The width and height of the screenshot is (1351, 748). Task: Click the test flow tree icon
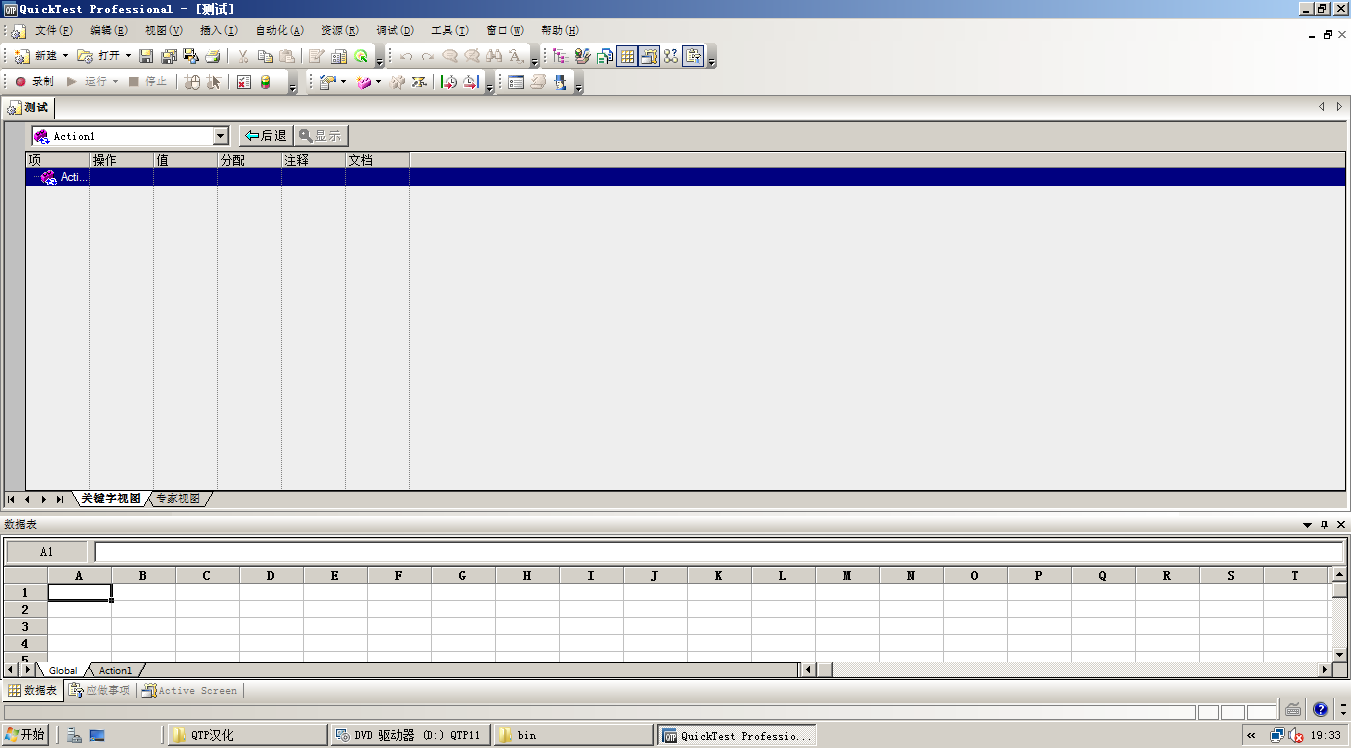click(x=560, y=56)
